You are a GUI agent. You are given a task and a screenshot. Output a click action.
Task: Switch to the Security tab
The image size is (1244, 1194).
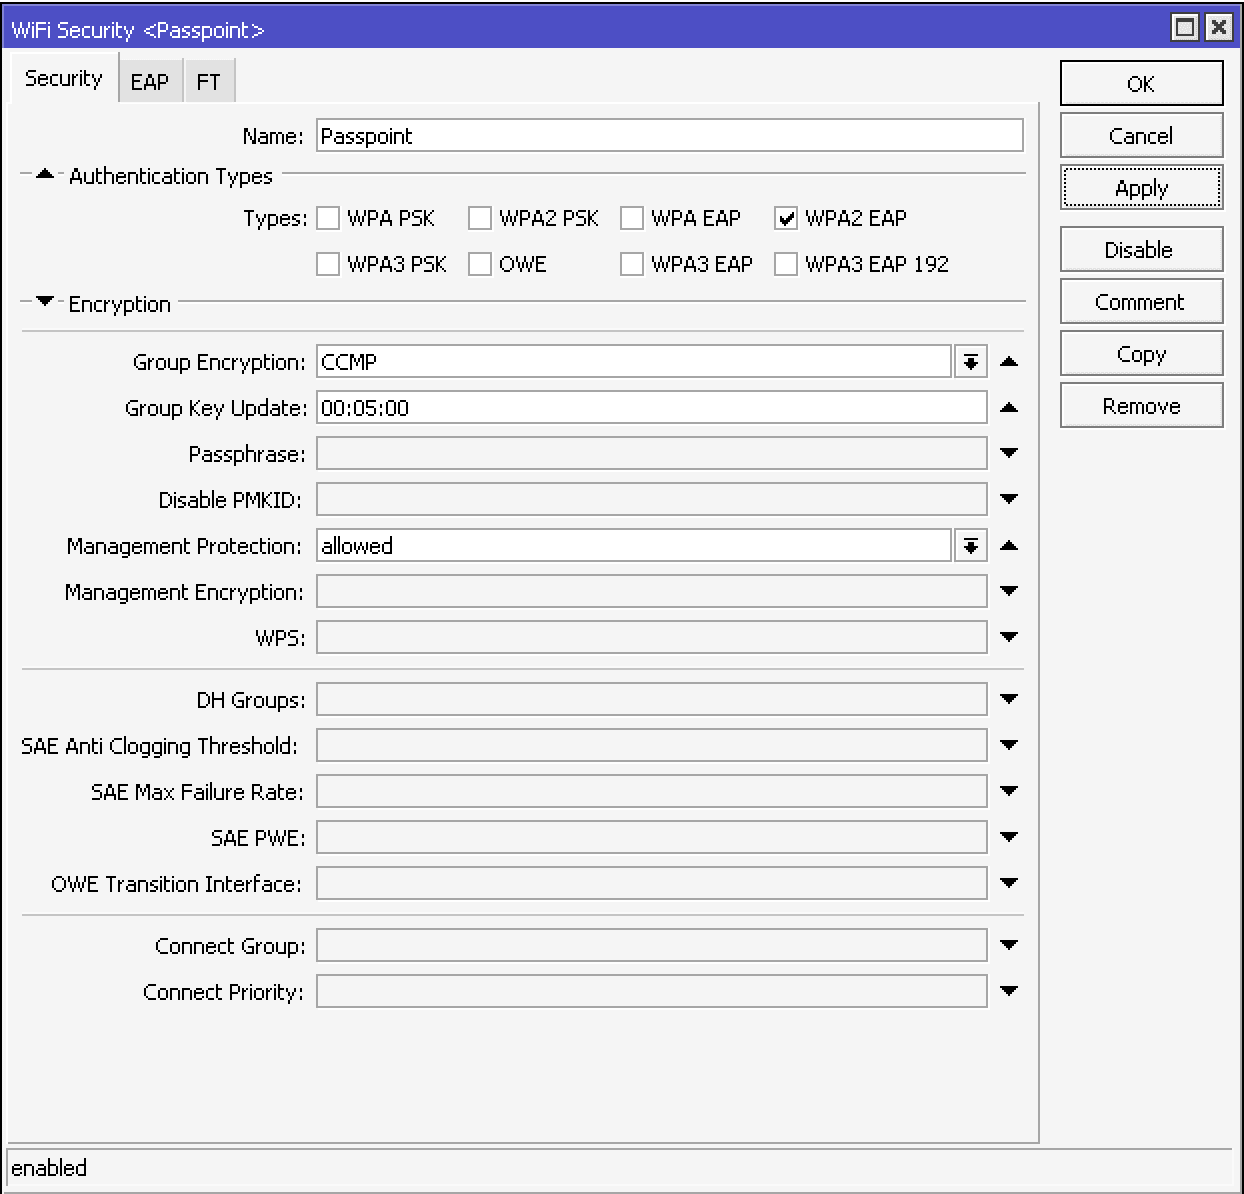pyautogui.click(x=63, y=78)
